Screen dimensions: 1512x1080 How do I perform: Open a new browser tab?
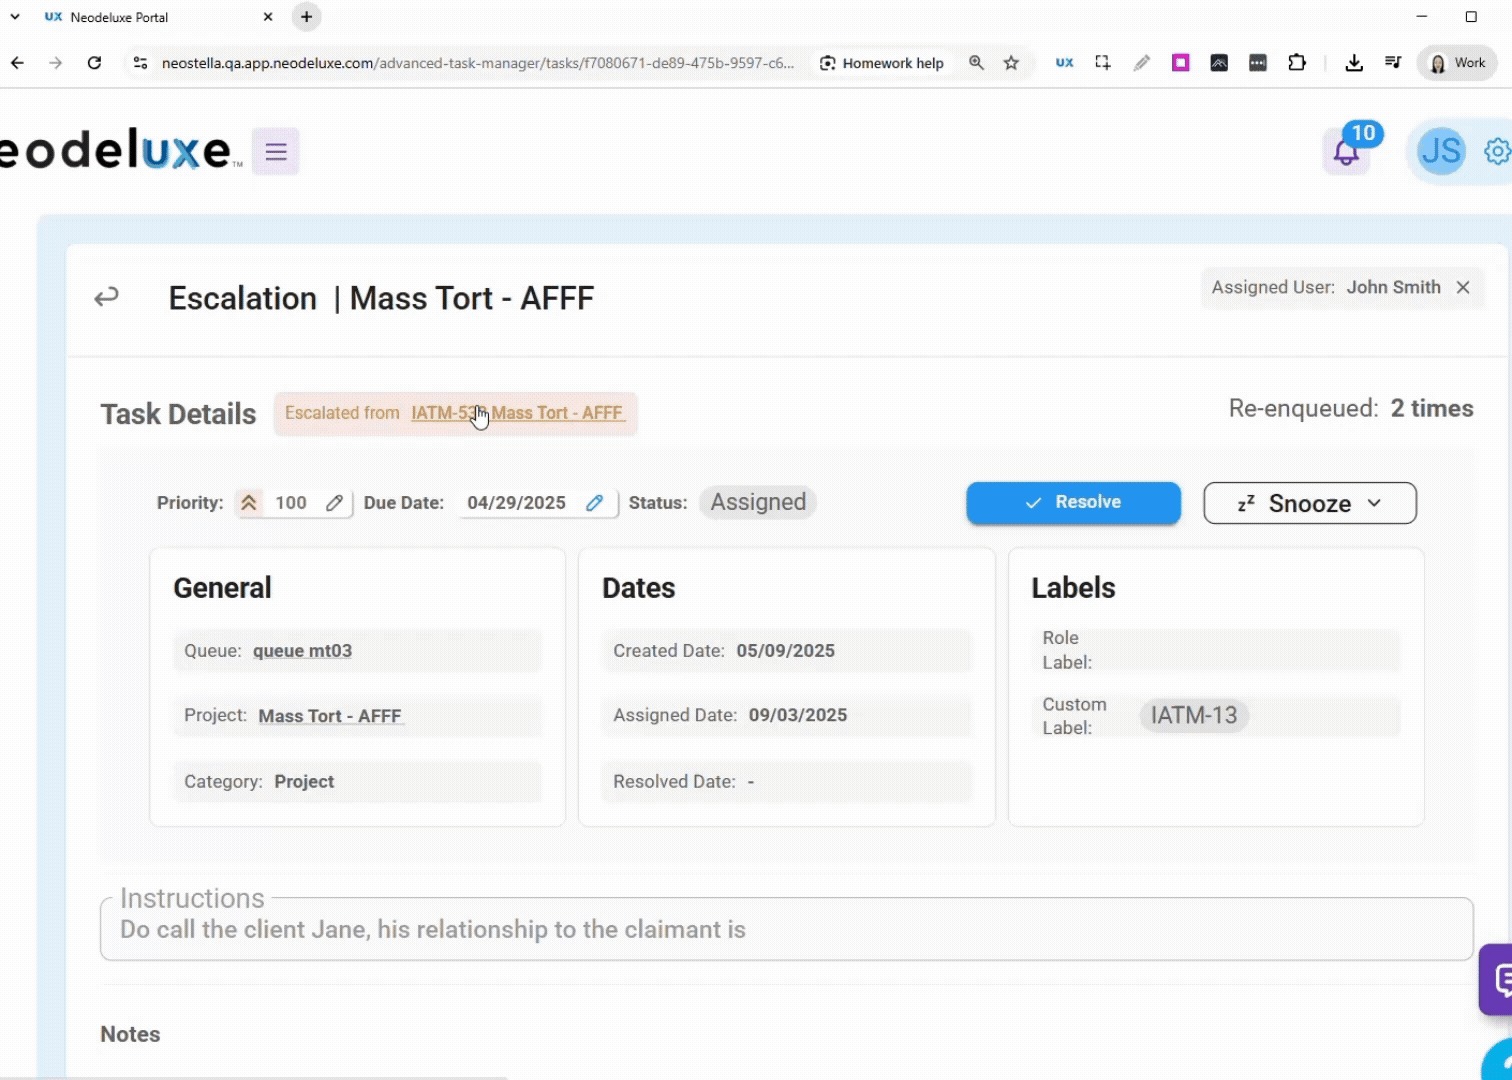[x=307, y=17]
